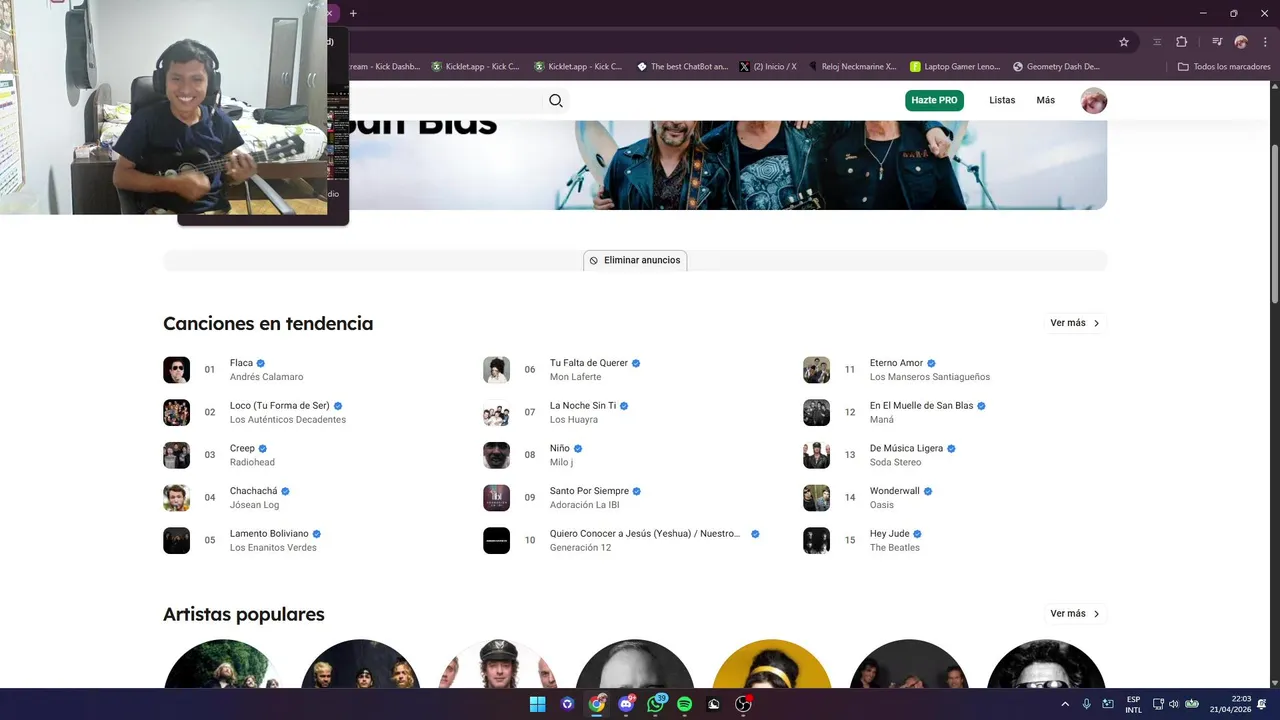Open the song Santo Por Siempre
The width and height of the screenshot is (1280, 720).
point(589,491)
